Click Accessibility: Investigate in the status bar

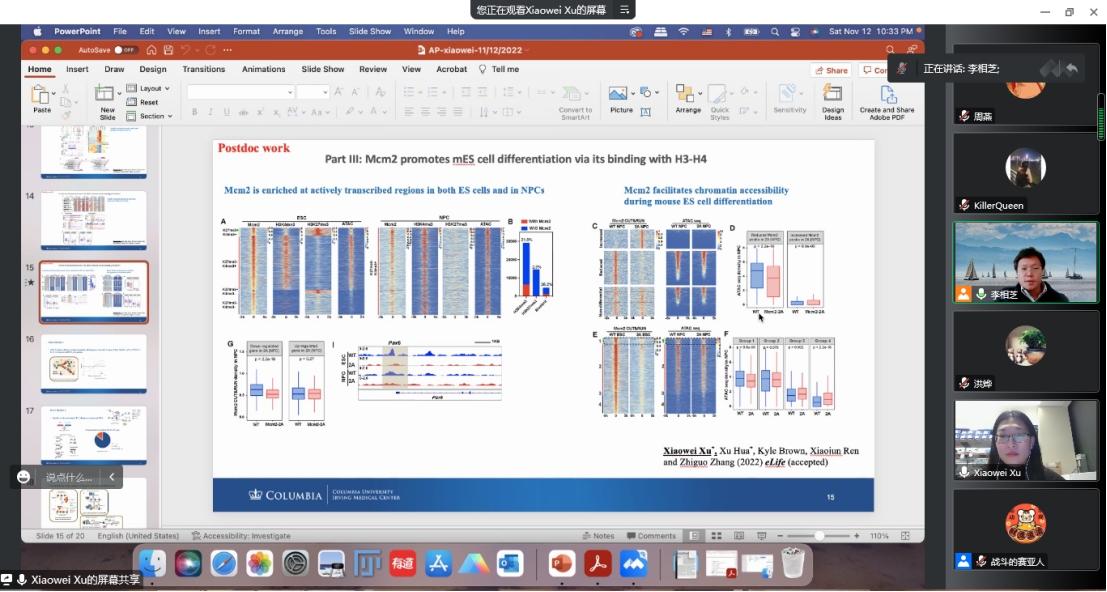pyautogui.click(x=241, y=536)
